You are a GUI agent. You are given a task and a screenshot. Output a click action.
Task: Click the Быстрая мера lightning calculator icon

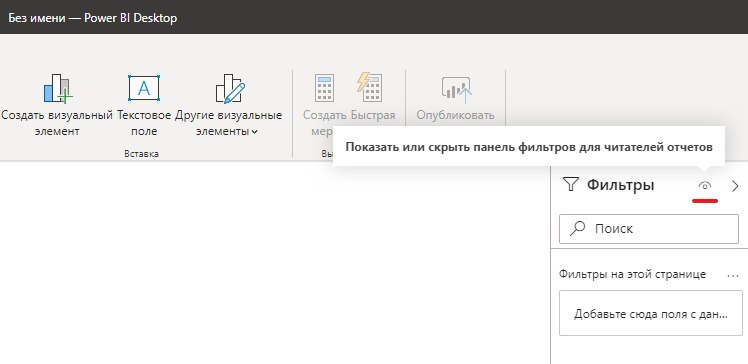click(x=369, y=86)
